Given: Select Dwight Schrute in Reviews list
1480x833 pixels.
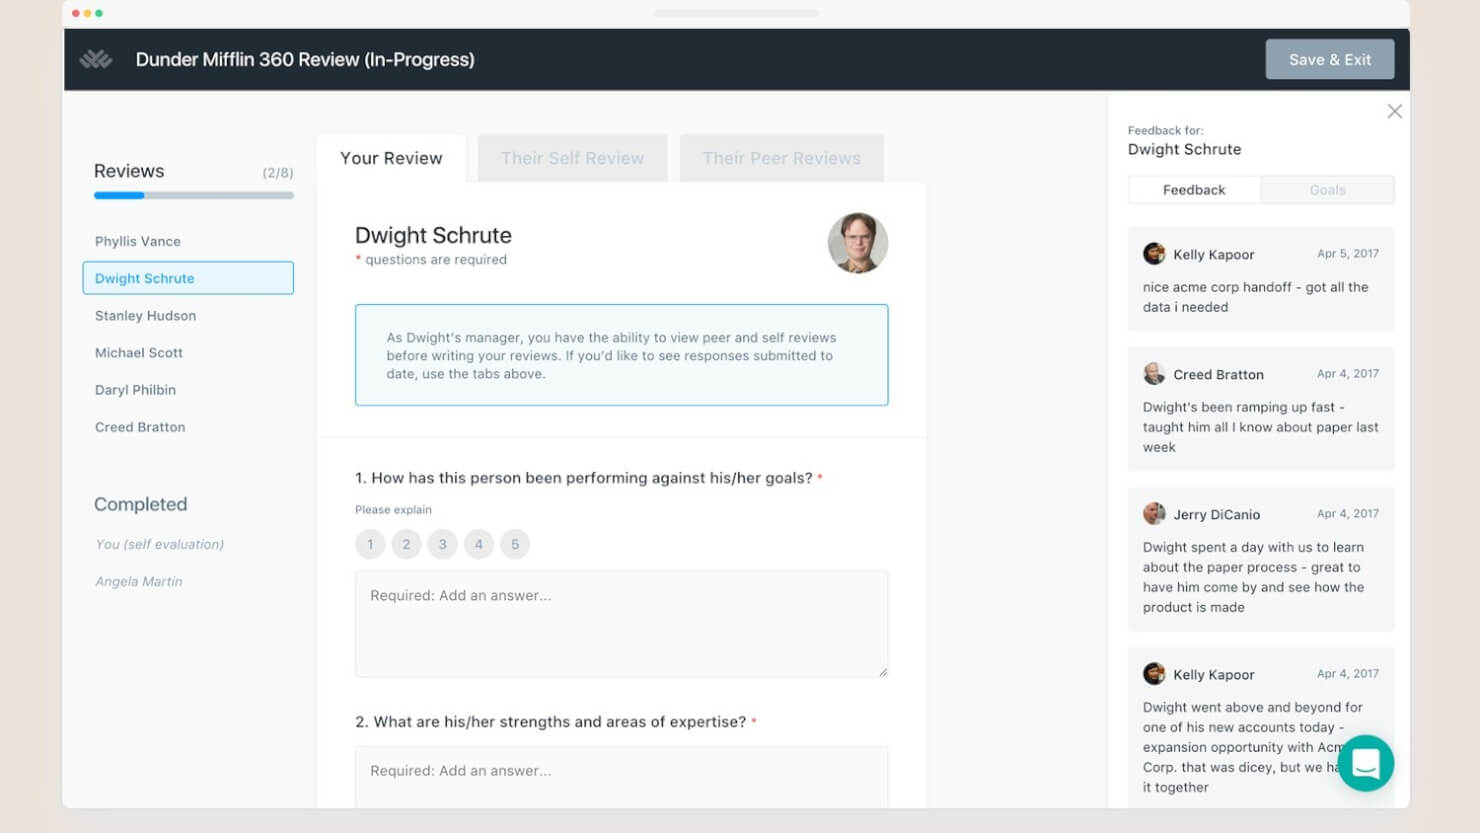Looking at the screenshot, I should (x=188, y=278).
